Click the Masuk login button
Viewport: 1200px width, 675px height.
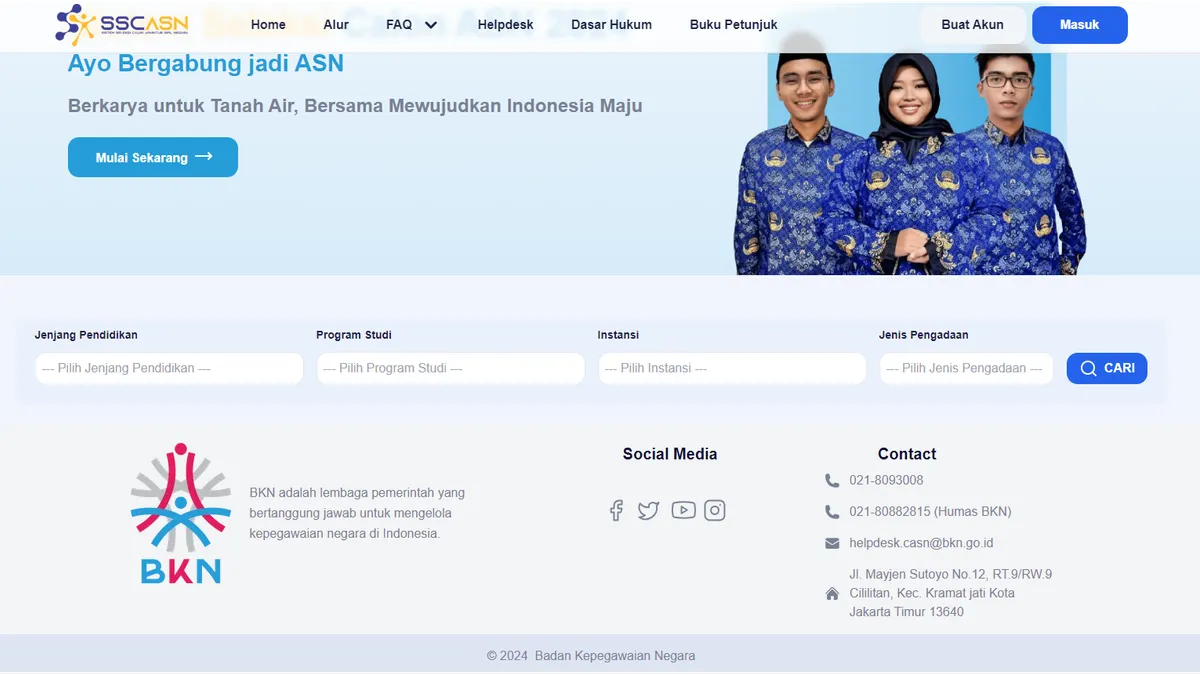tap(1080, 25)
